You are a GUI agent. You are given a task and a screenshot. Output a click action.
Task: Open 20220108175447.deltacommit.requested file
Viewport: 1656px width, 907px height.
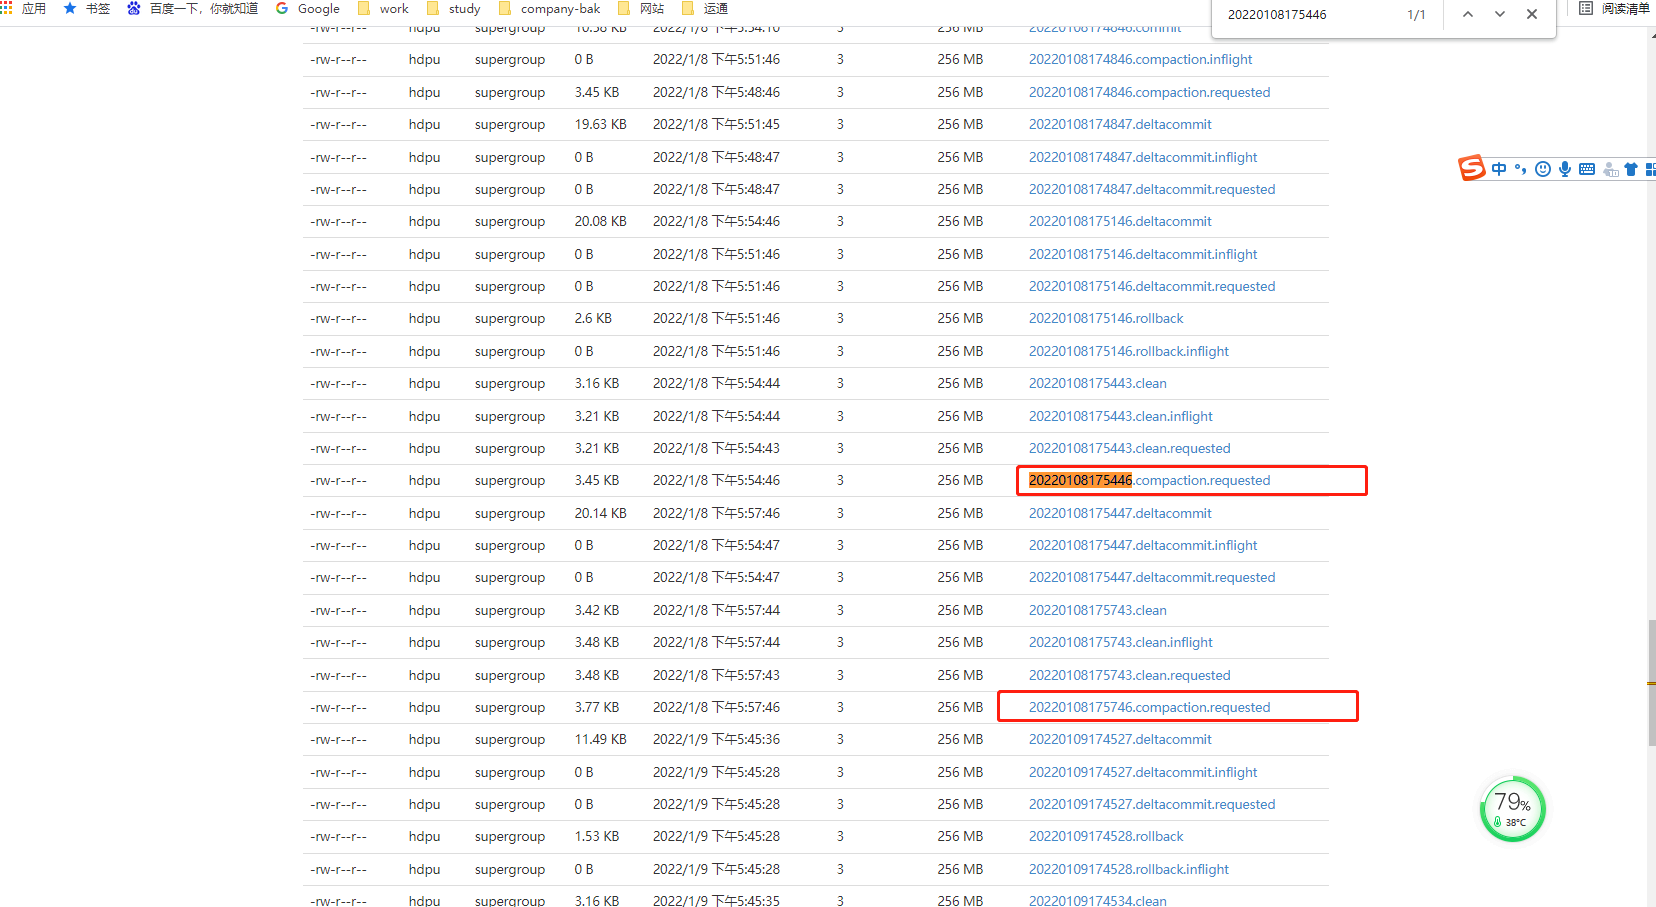(x=1152, y=577)
